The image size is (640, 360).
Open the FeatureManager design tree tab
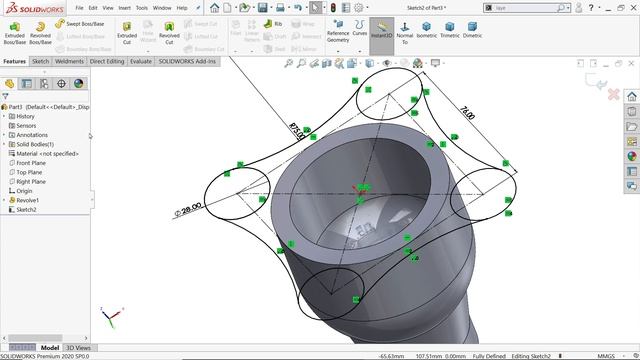pyautogui.click(x=9, y=84)
